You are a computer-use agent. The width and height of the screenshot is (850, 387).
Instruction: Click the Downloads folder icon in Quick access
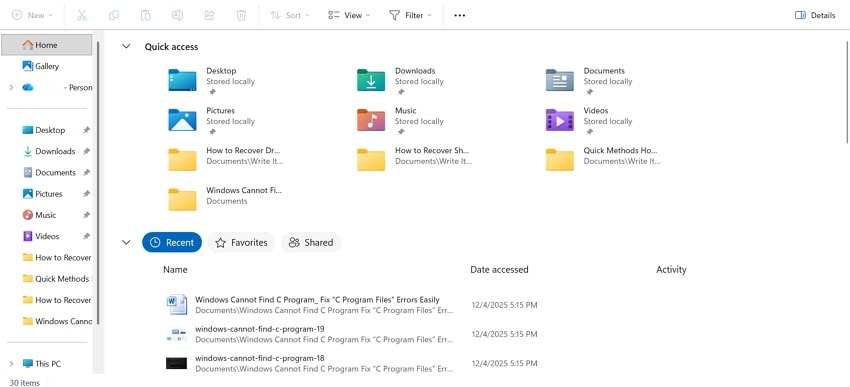(371, 80)
